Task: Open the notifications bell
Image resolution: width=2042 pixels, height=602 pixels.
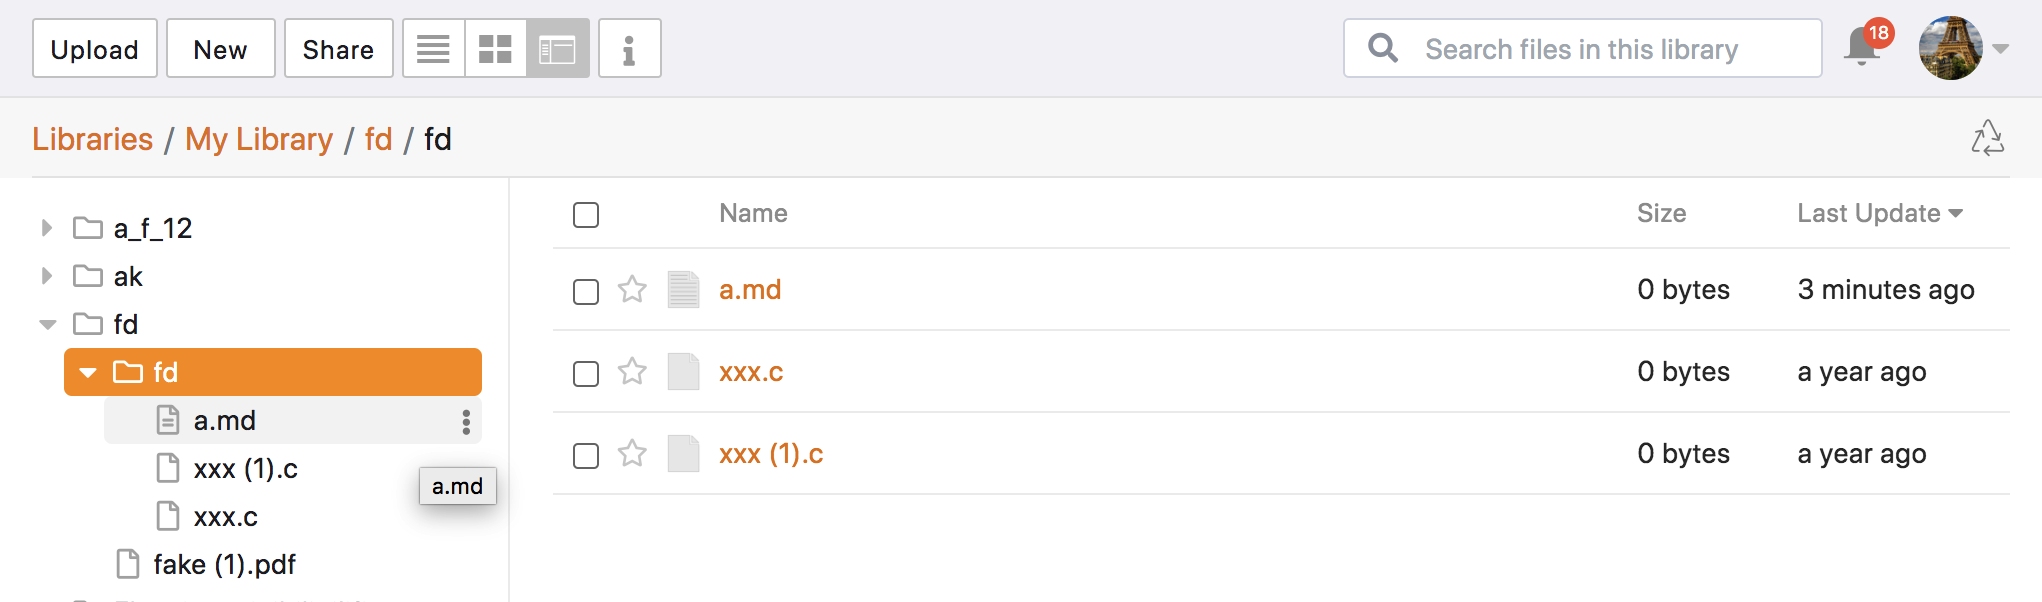Action: coord(1863,46)
